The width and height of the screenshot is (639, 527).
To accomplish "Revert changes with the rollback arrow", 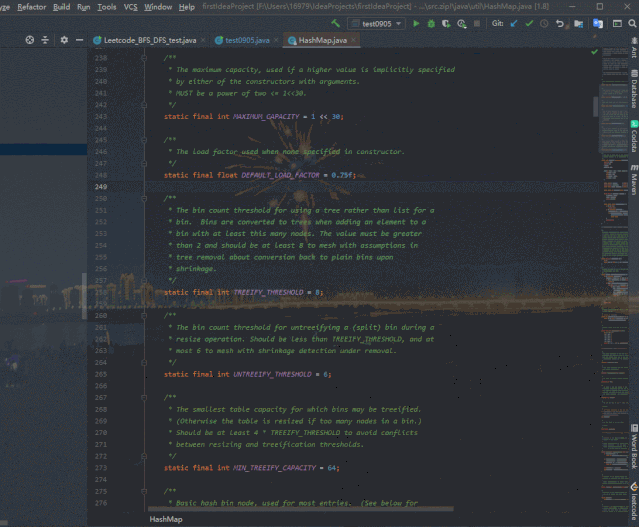I will (560, 23).
